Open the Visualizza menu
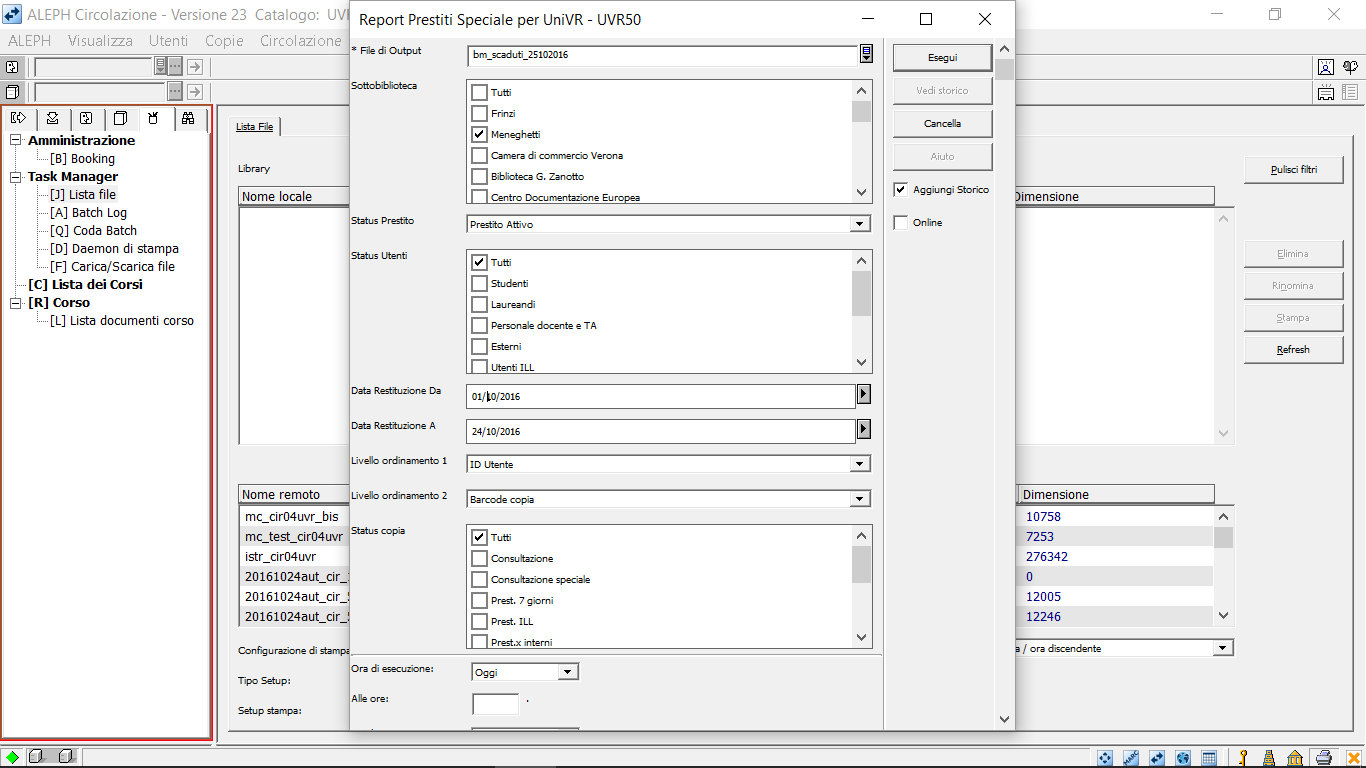The image size is (1366, 768). click(100, 40)
